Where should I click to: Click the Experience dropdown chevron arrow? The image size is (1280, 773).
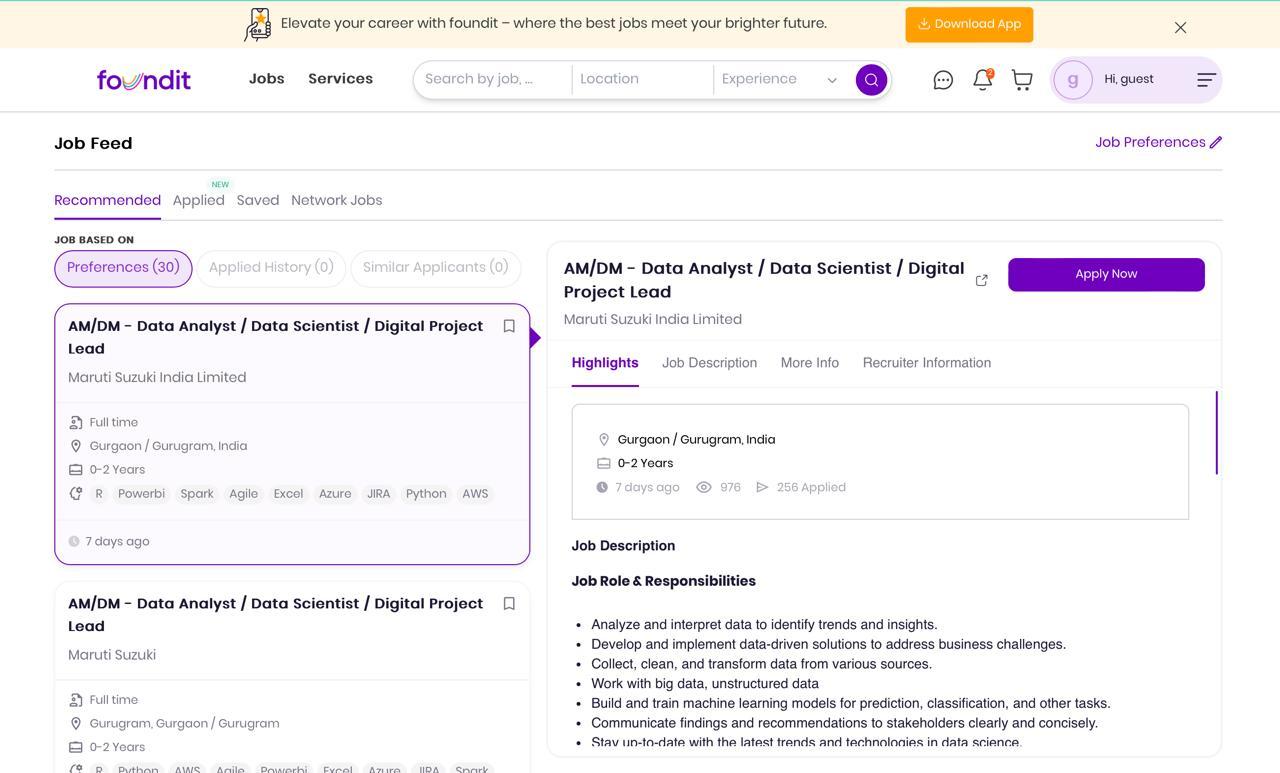[x=831, y=80]
